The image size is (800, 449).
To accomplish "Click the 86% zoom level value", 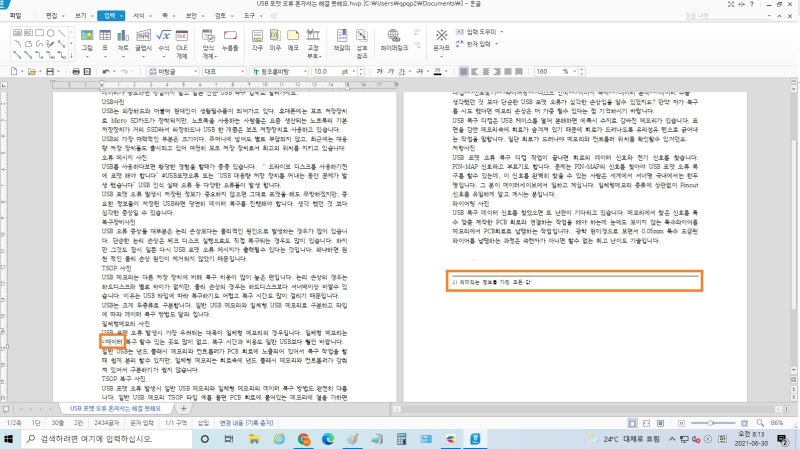I will point(777,423).
